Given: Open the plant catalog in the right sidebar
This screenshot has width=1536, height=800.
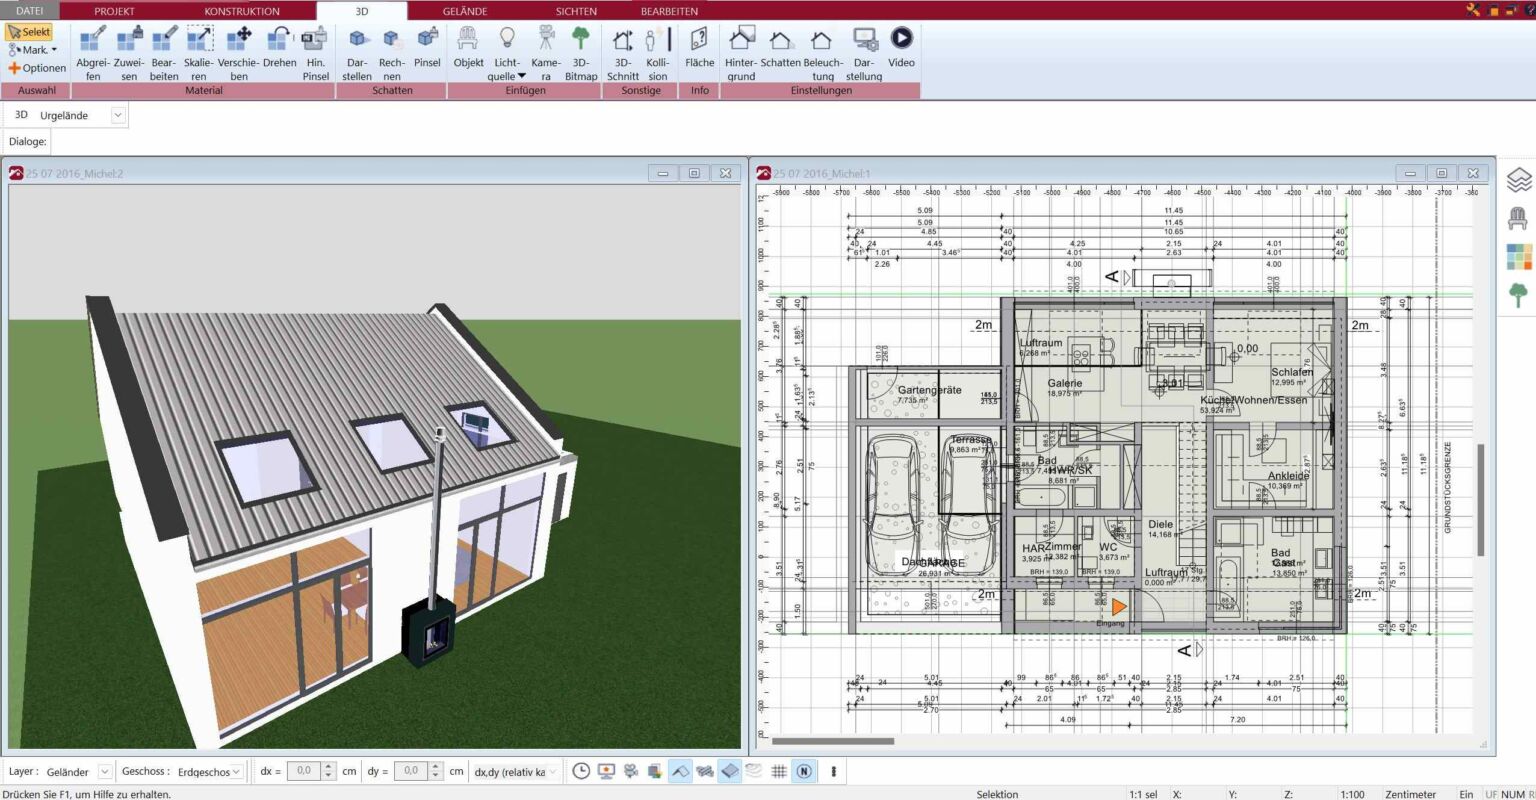Looking at the screenshot, I should point(1519,295).
